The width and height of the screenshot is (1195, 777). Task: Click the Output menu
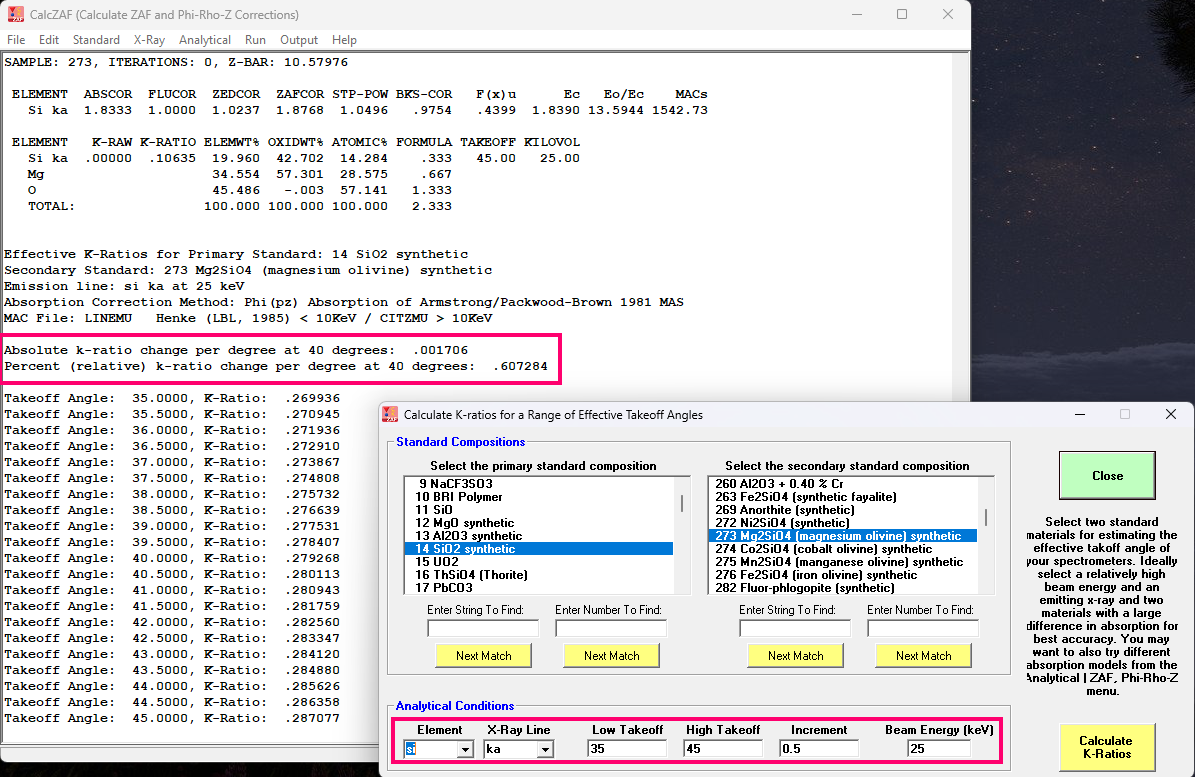[x=299, y=40]
